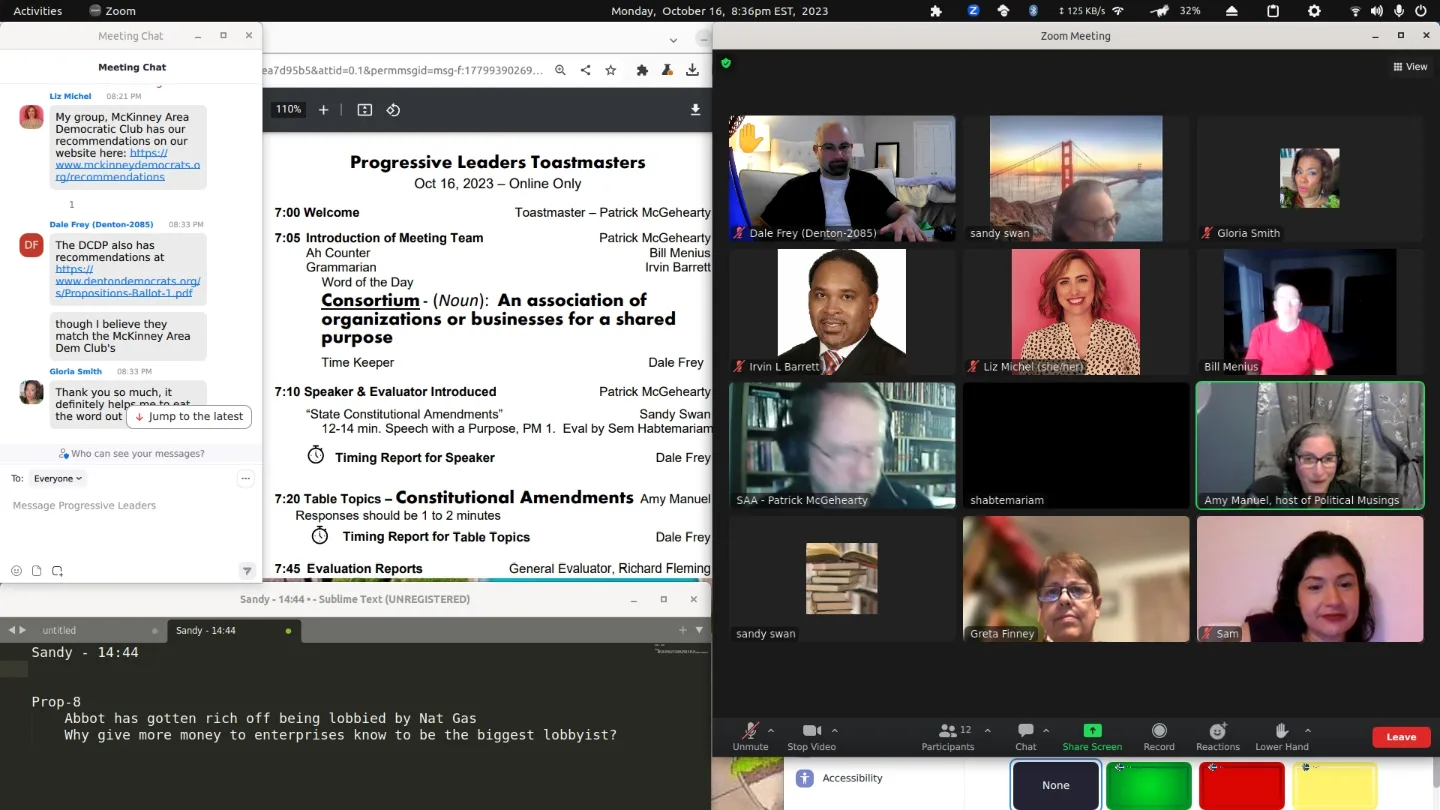Viewport: 1440px width, 810px height.
Task: Select the Sandy - 14:44 Sublime tab
Action: point(234,631)
